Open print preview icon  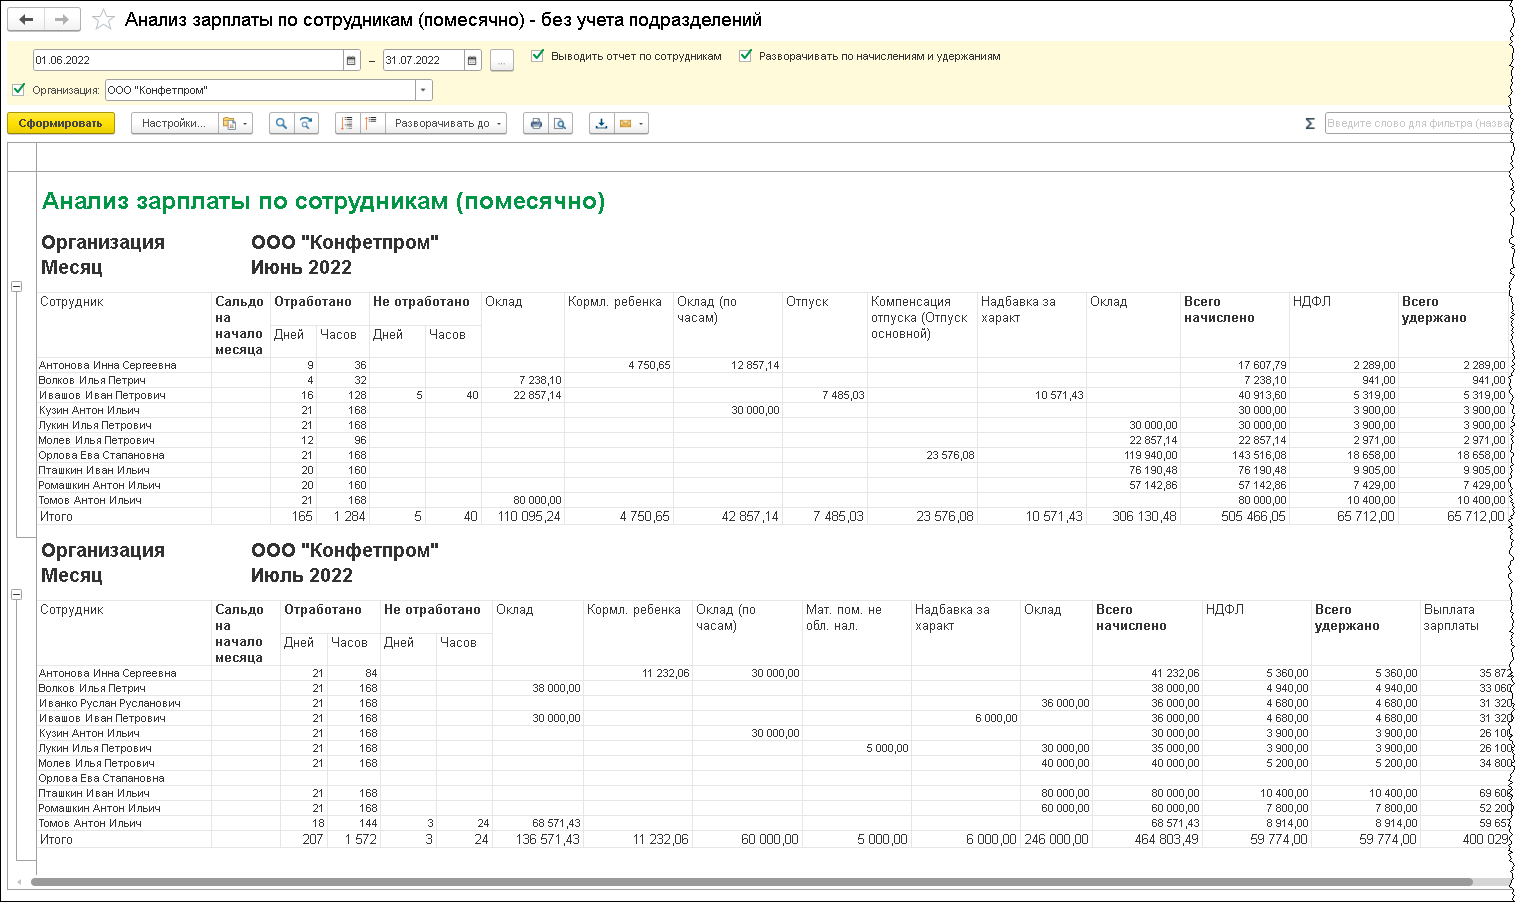(560, 123)
